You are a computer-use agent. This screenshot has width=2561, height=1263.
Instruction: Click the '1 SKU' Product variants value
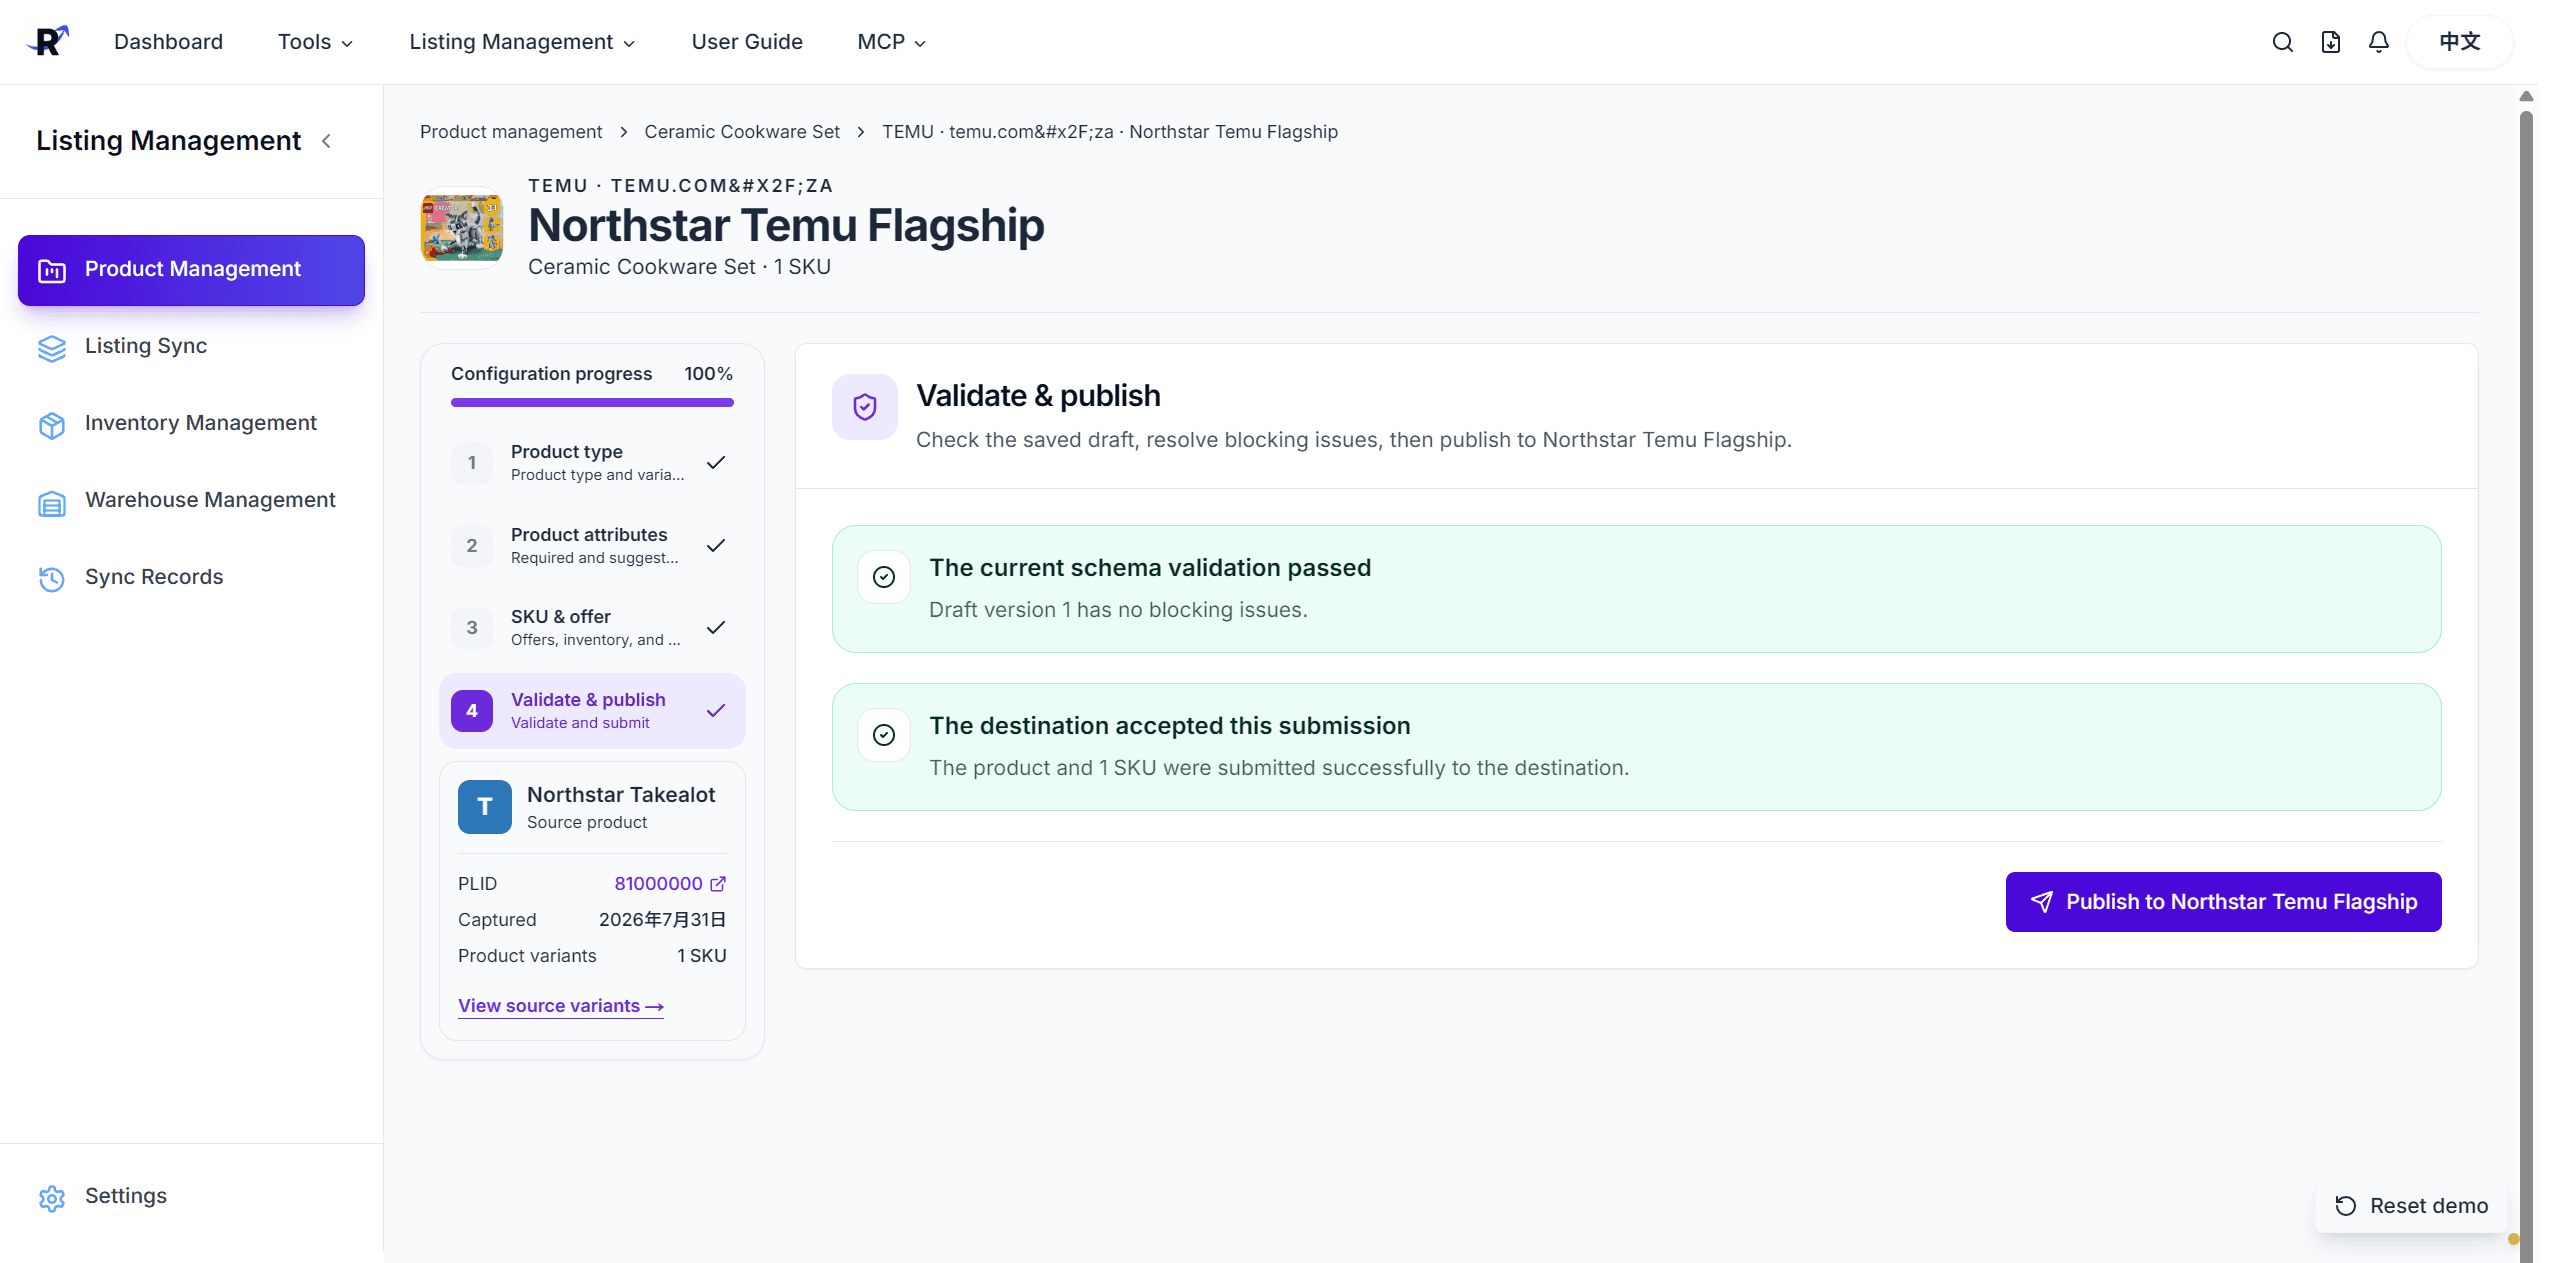(x=702, y=956)
